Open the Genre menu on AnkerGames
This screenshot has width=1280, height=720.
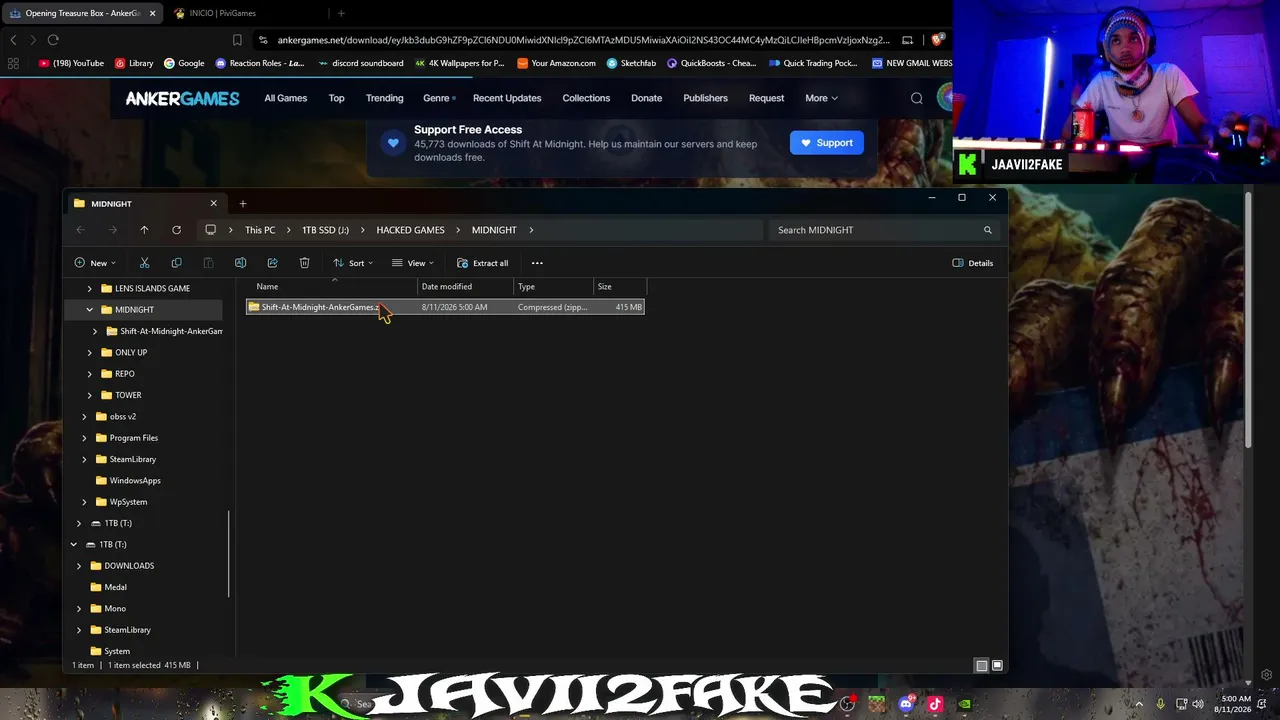439,98
